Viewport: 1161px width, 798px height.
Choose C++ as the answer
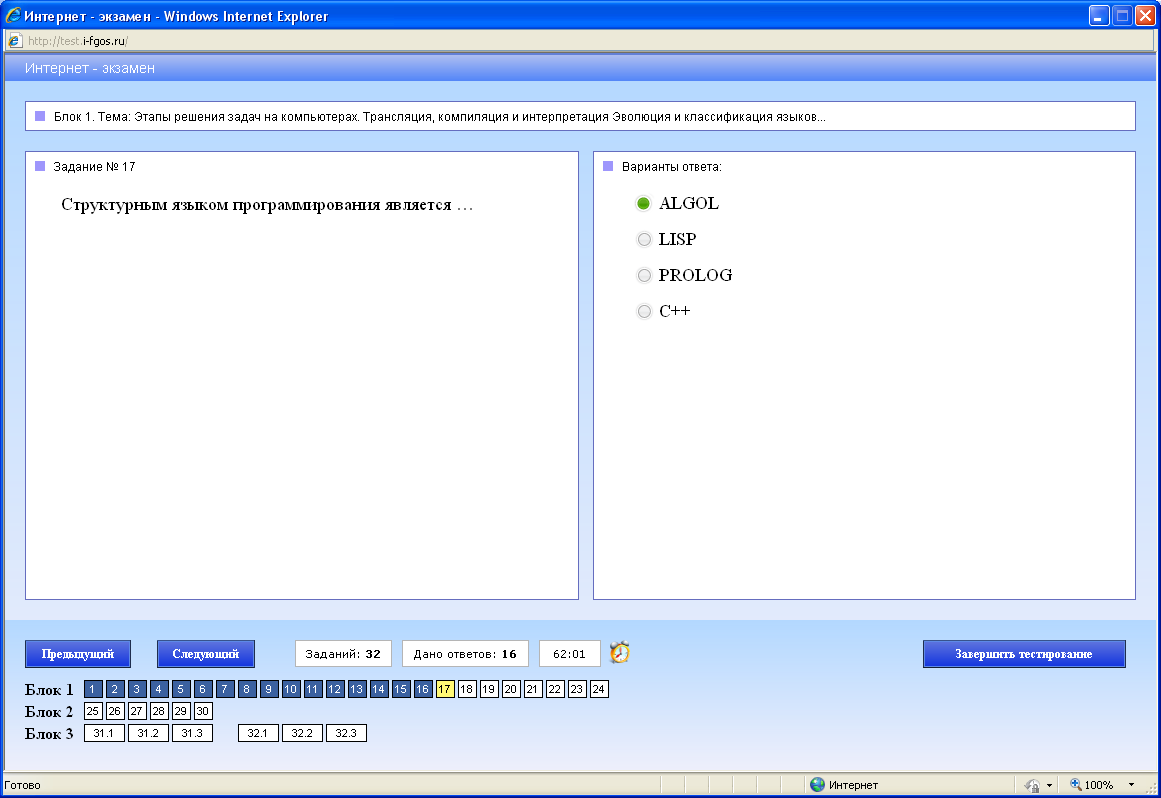click(x=644, y=311)
